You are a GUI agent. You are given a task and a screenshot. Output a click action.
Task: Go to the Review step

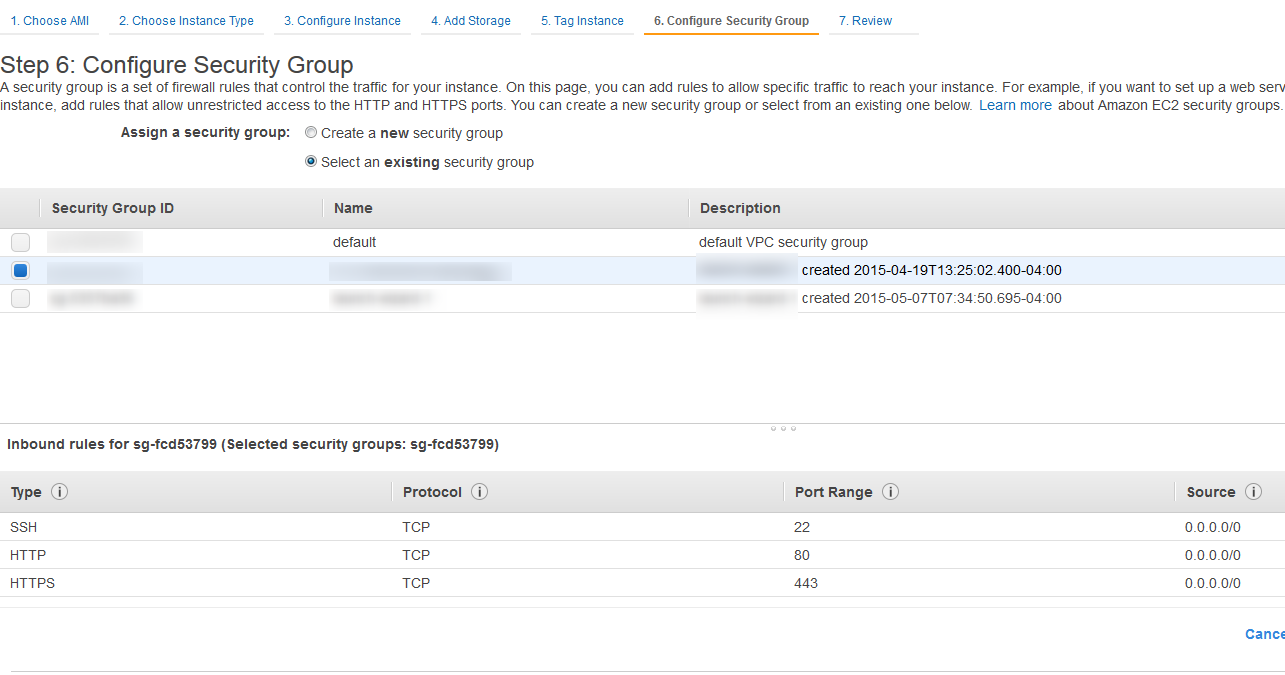click(864, 20)
